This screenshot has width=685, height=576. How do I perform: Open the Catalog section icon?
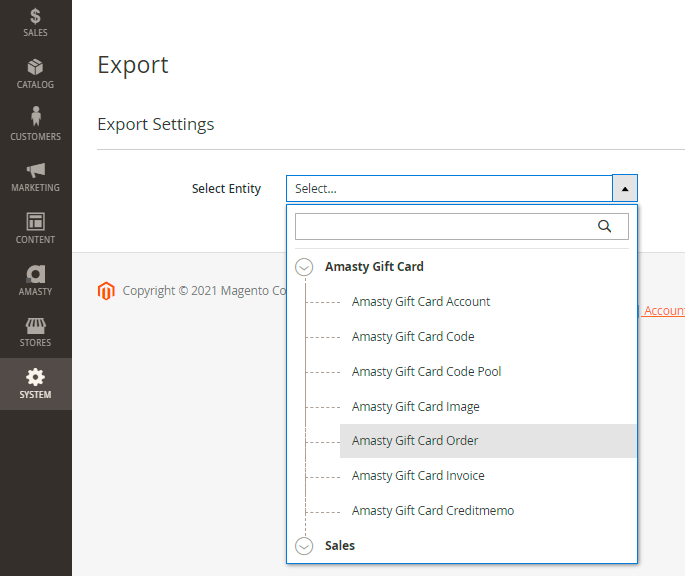coord(35,68)
